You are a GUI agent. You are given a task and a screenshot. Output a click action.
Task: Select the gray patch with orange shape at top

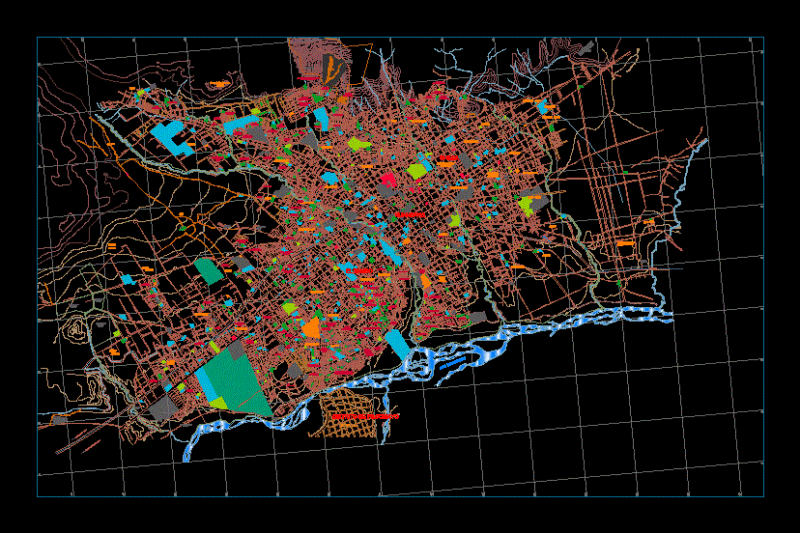click(x=331, y=69)
